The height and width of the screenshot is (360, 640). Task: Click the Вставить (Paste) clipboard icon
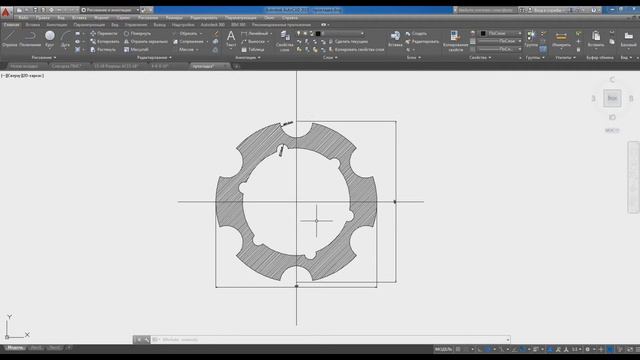596,39
